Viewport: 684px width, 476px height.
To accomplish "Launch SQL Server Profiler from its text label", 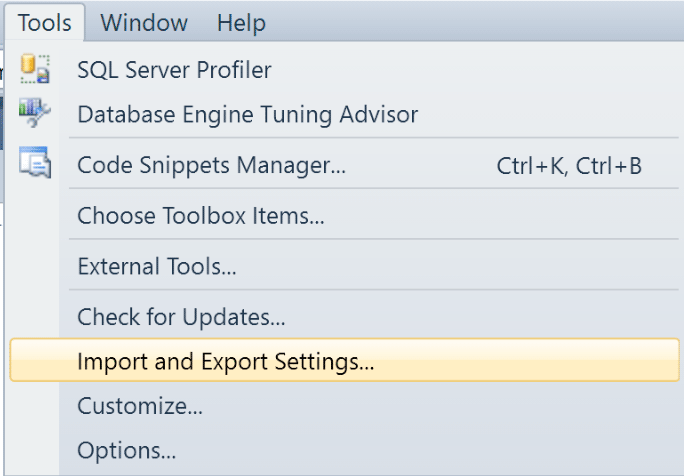I will (x=174, y=70).
